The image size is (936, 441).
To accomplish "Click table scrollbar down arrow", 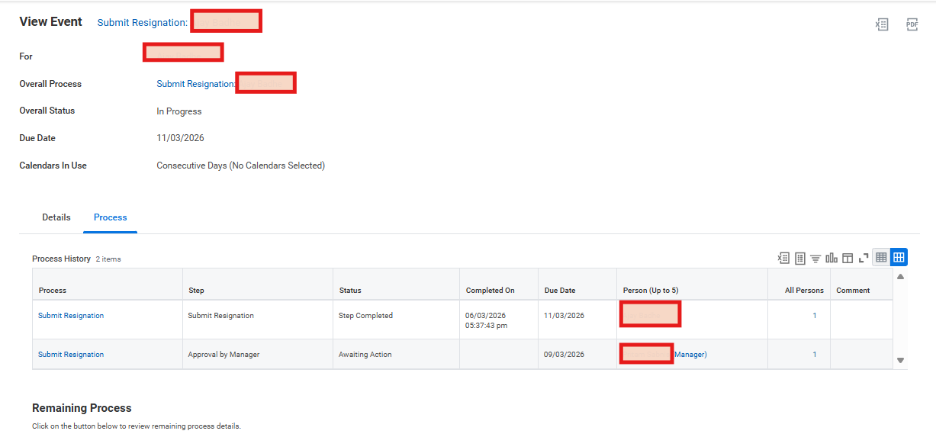I will (x=900, y=360).
